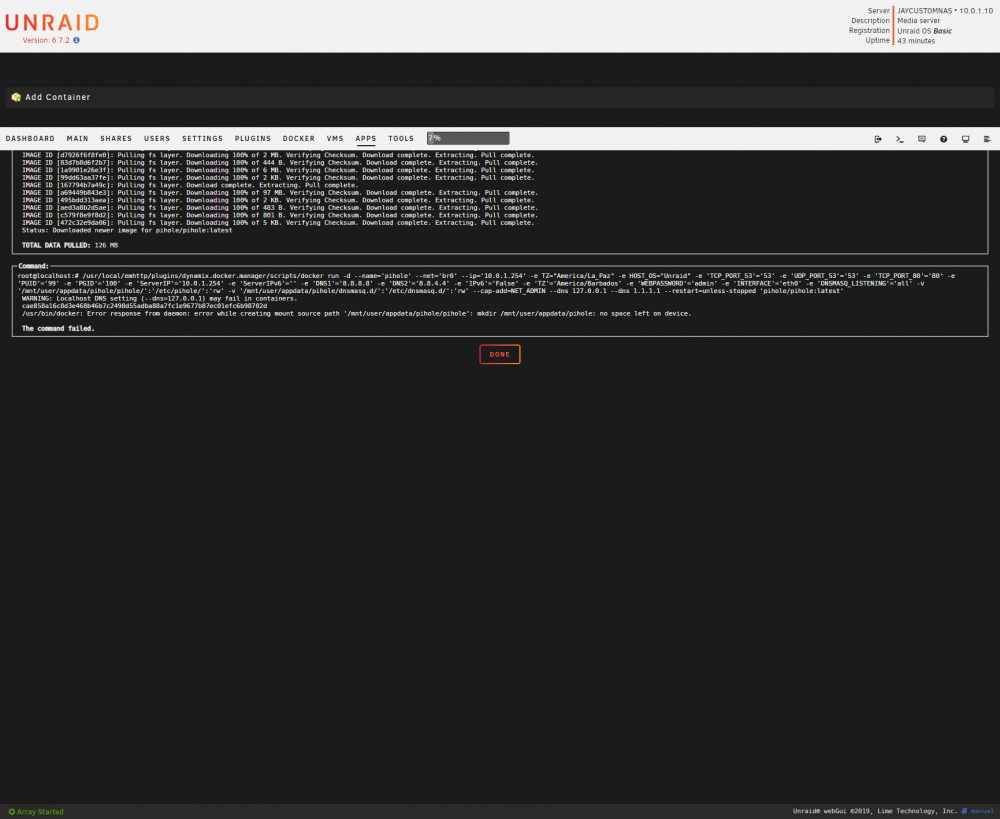Click the IMAGE ID 167794b7a49c log line
This screenshot has height=819, width=1000.
tap(190, 185)
